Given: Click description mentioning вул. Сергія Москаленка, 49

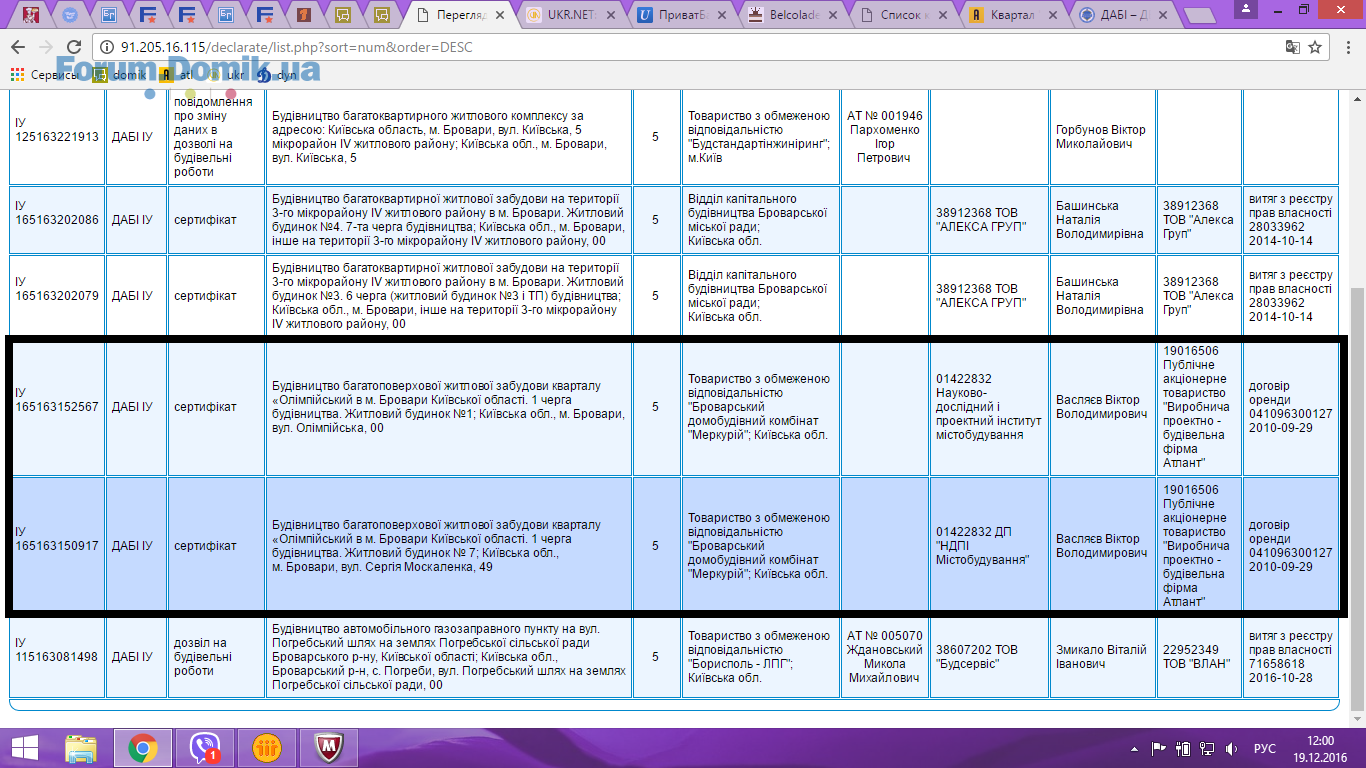Looking at the screenshot, I should pos(448,546).
